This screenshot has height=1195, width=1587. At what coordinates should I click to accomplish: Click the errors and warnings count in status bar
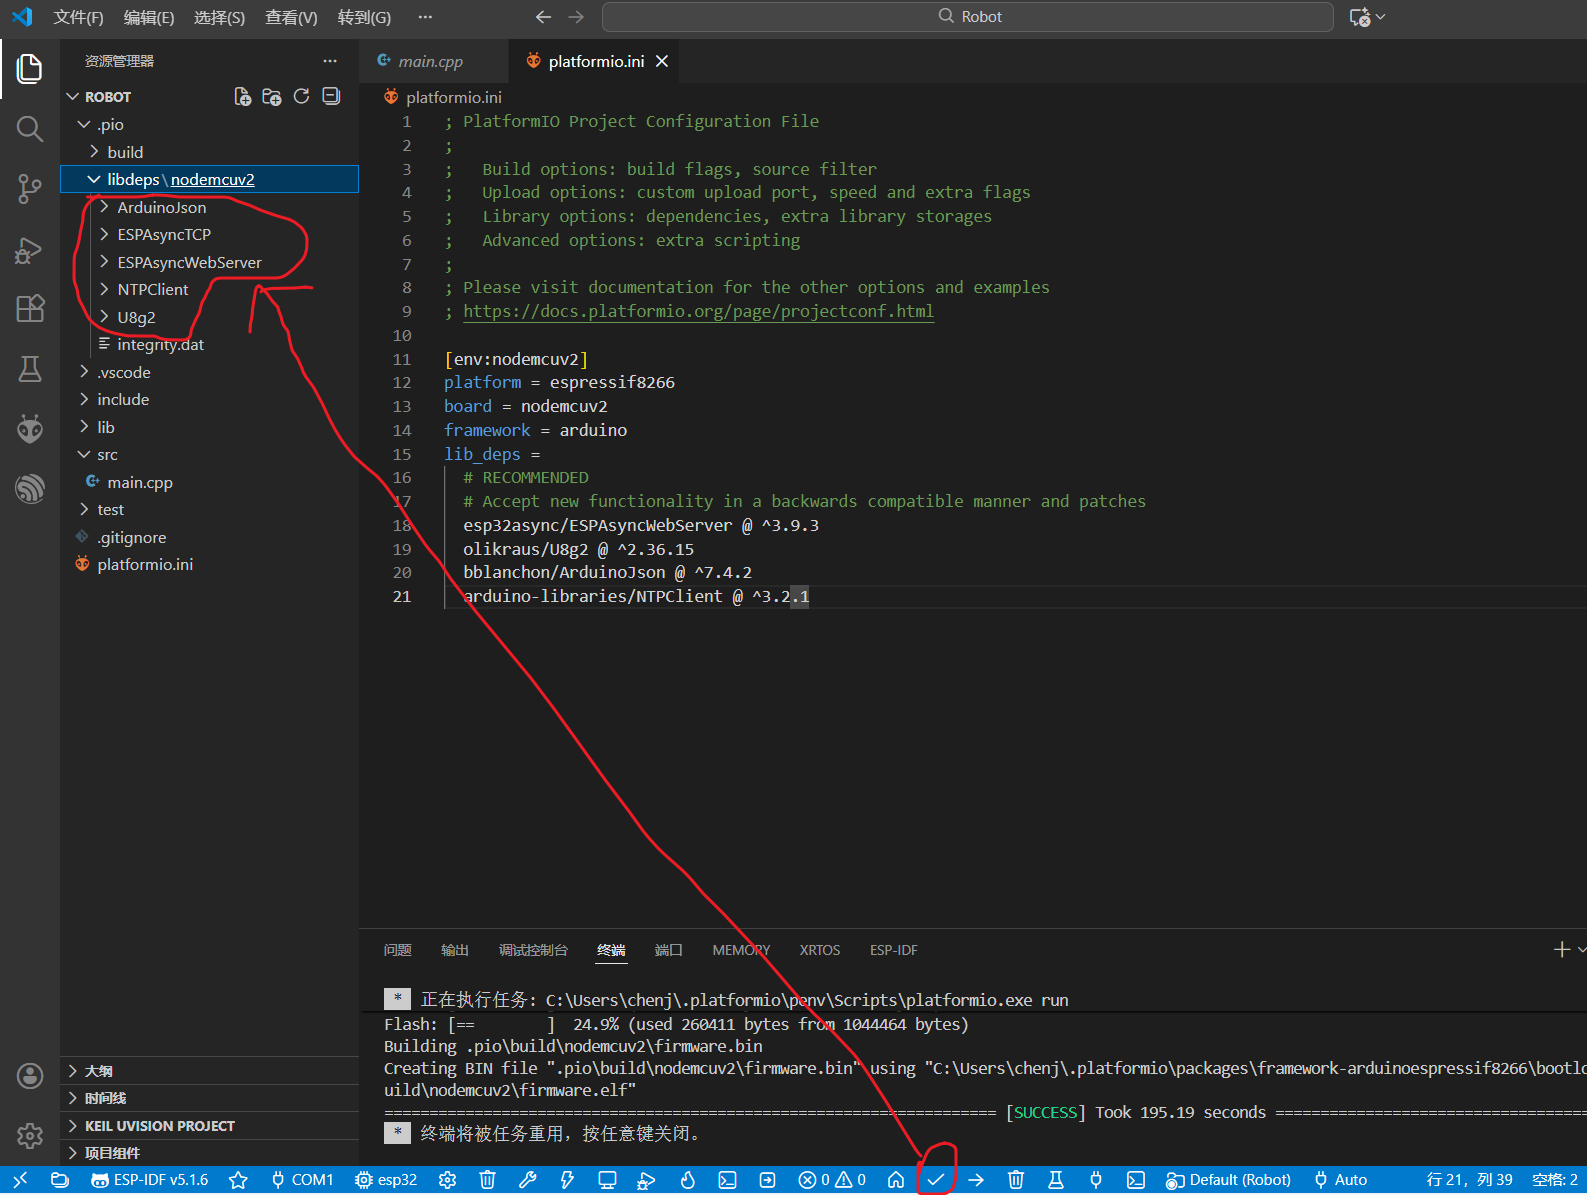(x=832, y=1180)
